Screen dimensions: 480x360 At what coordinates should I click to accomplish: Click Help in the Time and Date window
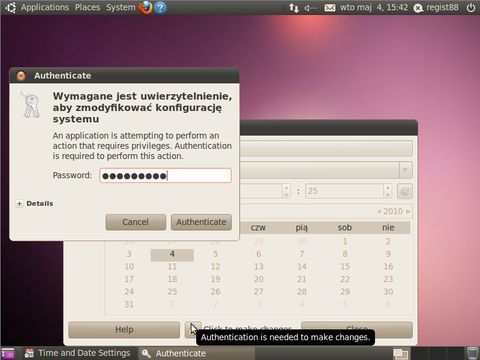tap(124, 329)
